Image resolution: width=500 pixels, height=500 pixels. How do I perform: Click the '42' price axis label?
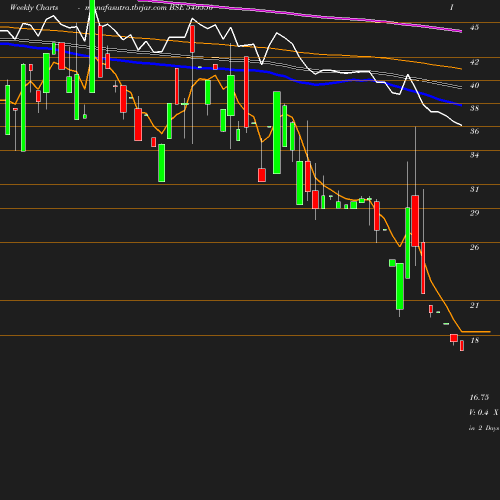[474, 62]
